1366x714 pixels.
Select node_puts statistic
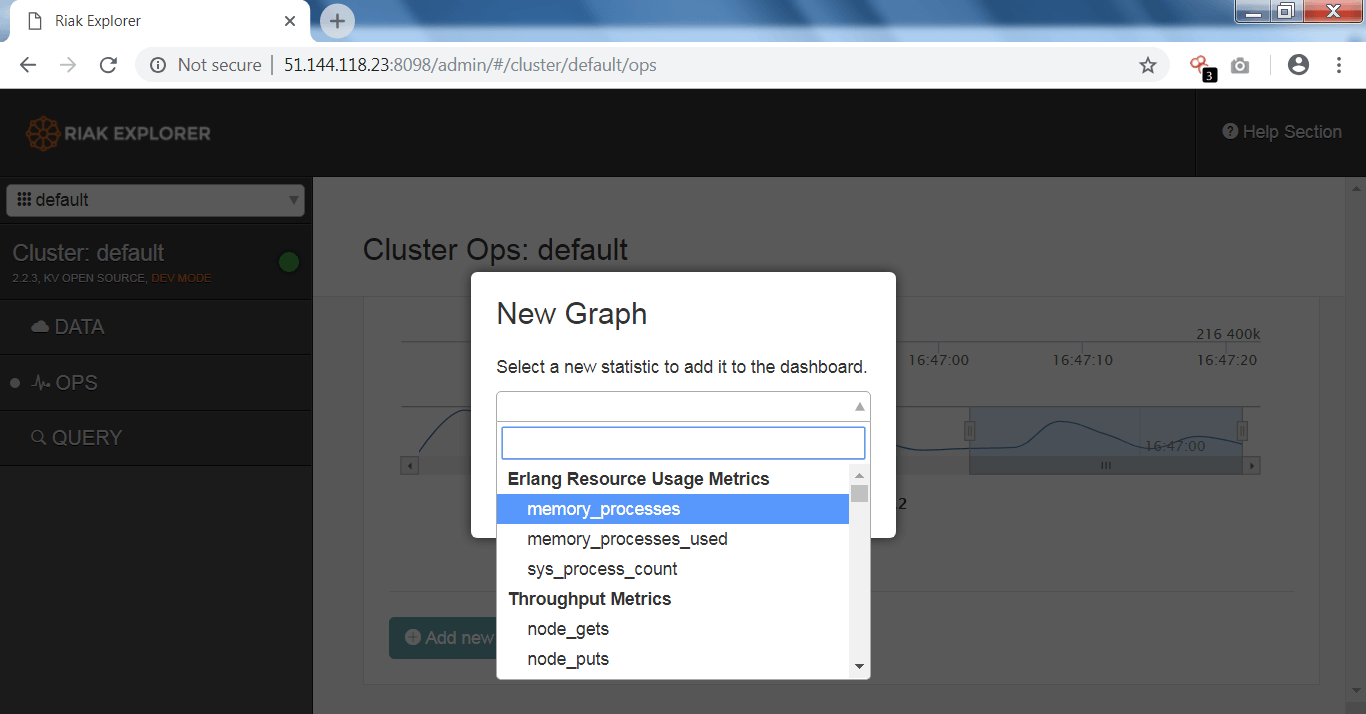pyautogui.click(x=673, y=659)
